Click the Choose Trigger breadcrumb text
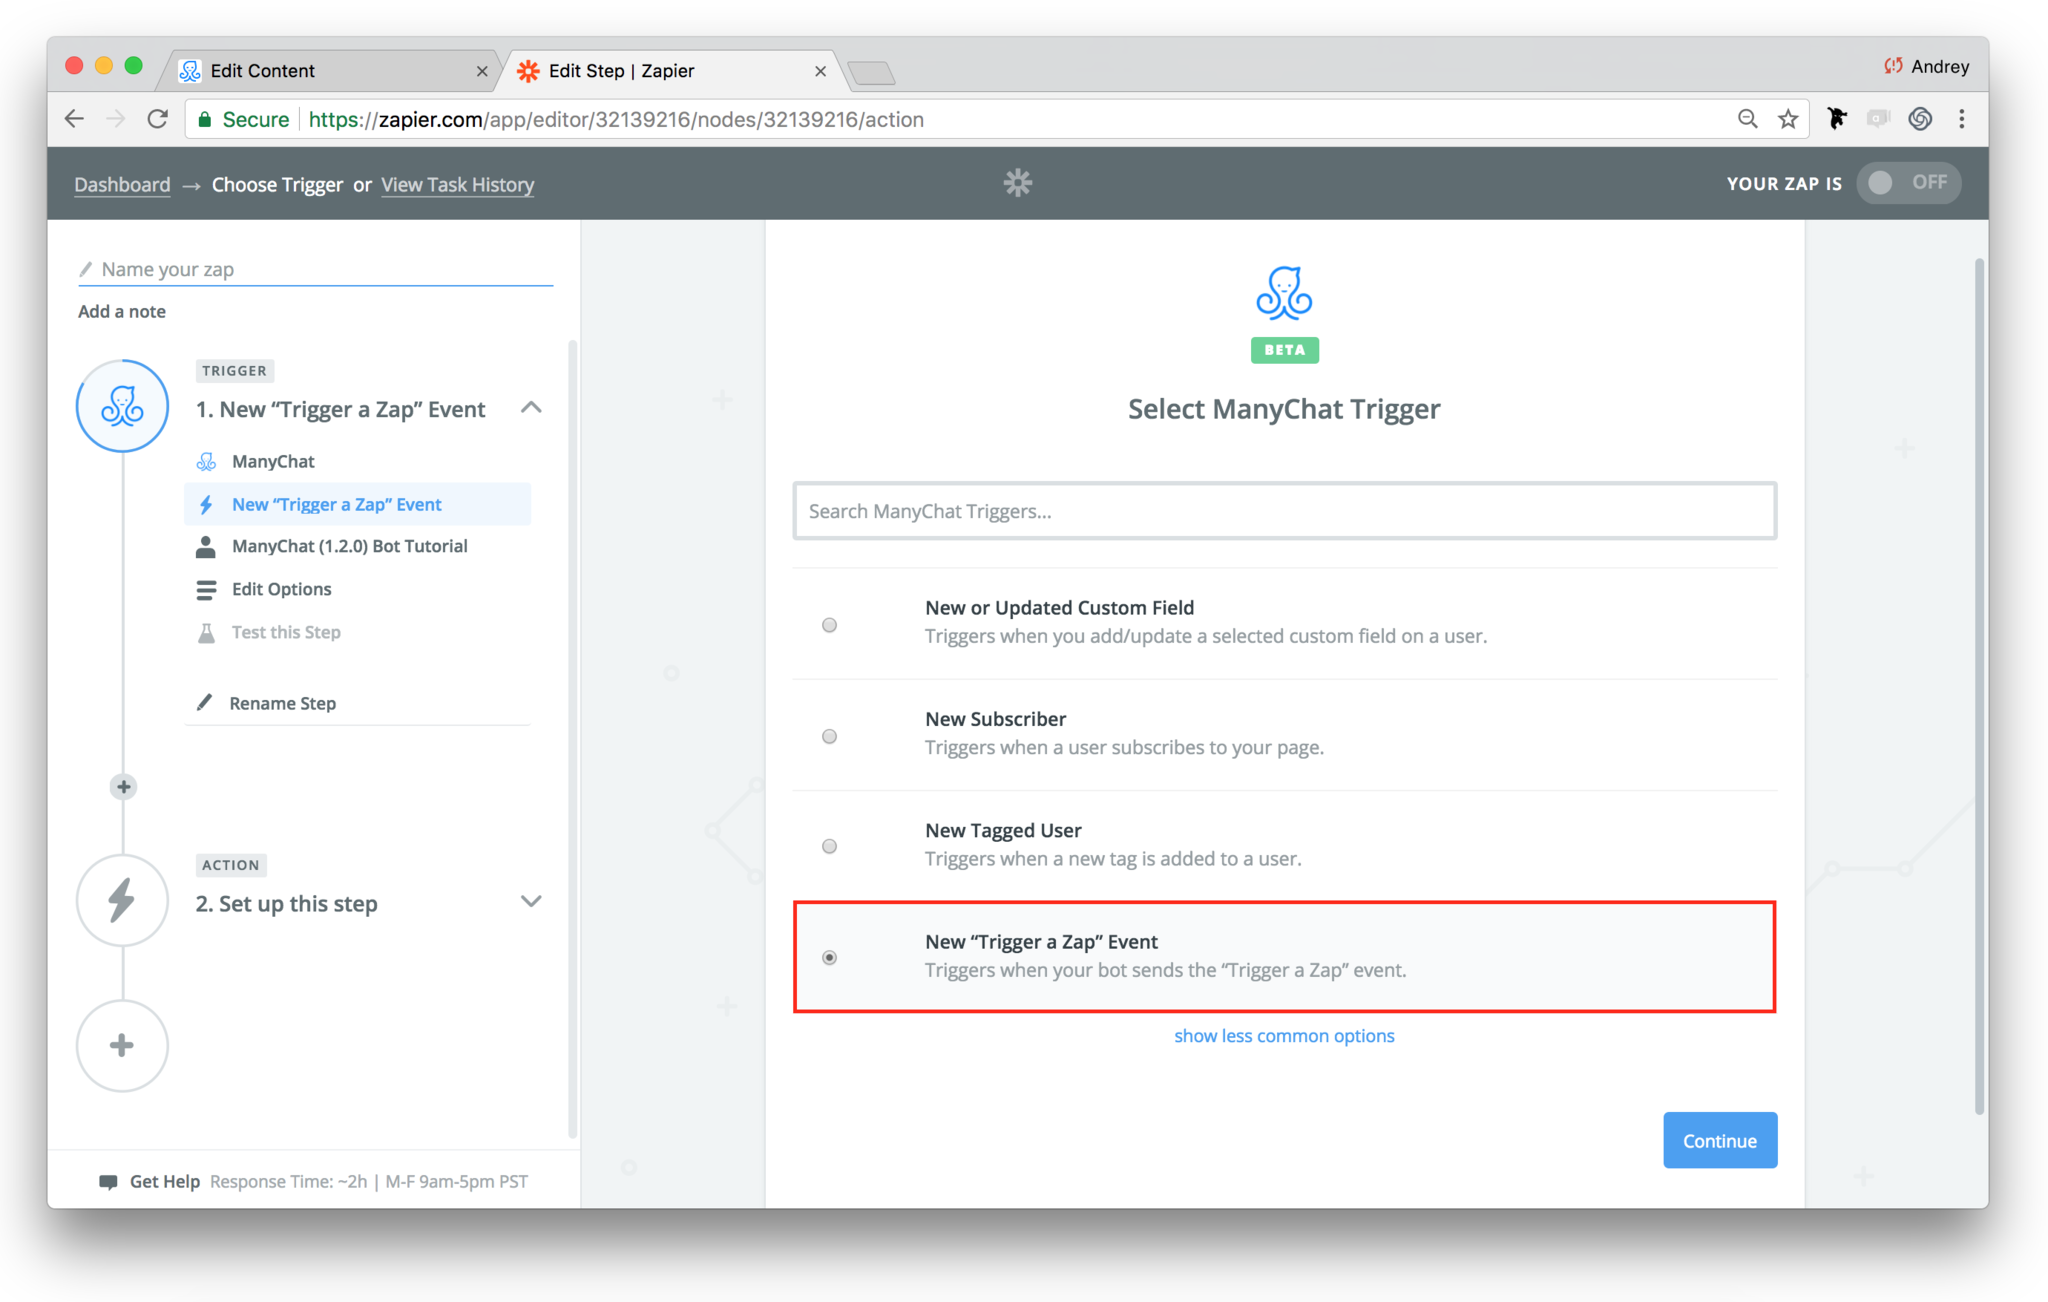Image resolution: width=2048 pixels, height=1302 pixels. [x=277, y=184]
